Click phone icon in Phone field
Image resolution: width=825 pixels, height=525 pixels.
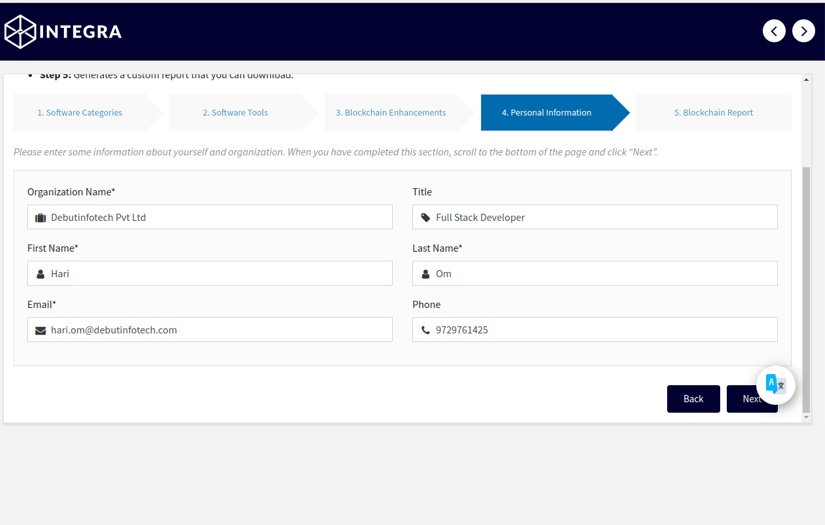[426, 330]
